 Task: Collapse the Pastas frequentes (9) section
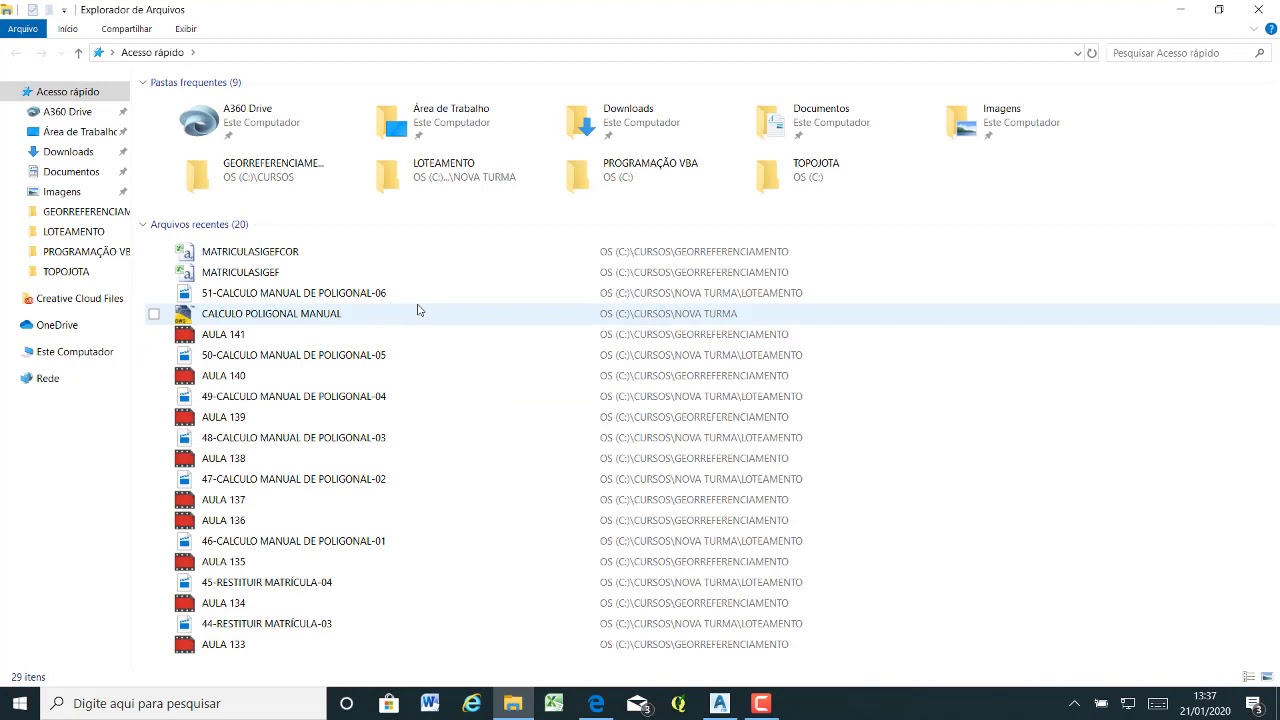[143, 82]
